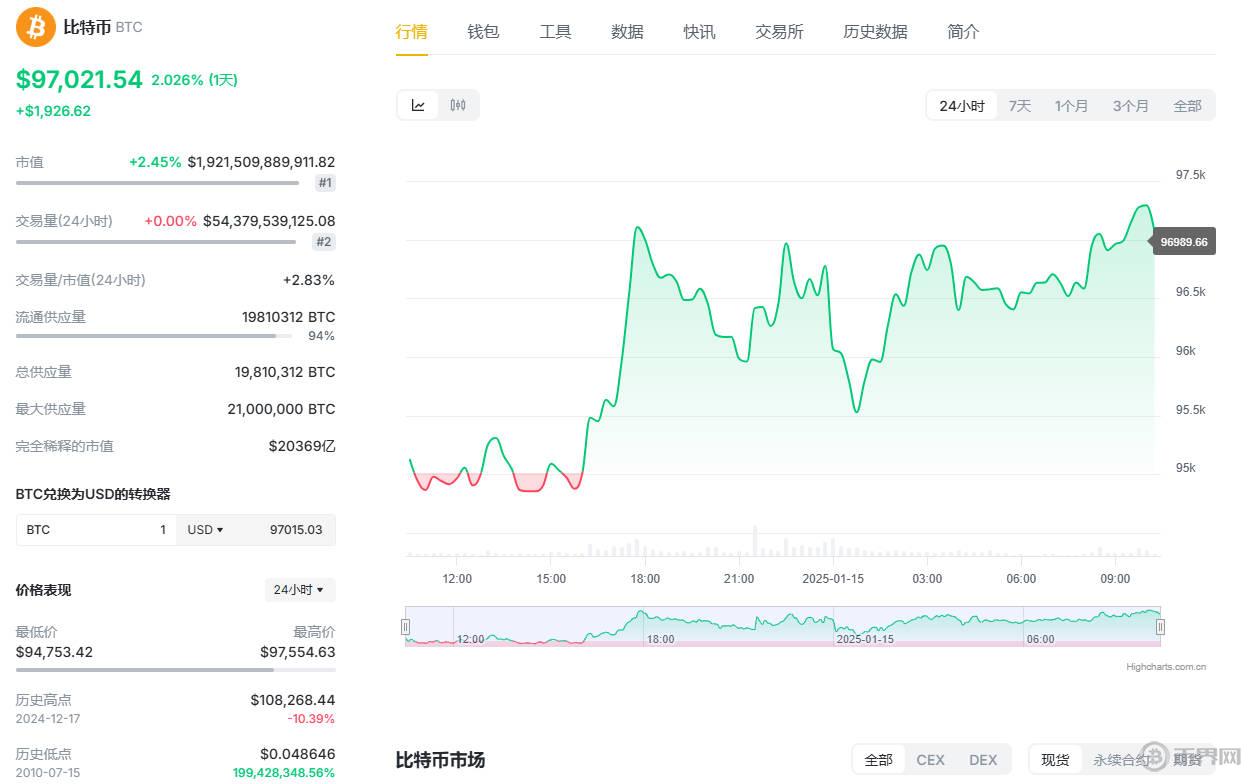Choose CEX market filter
This screenshot has width=1252, height=784.
point(930,759)
